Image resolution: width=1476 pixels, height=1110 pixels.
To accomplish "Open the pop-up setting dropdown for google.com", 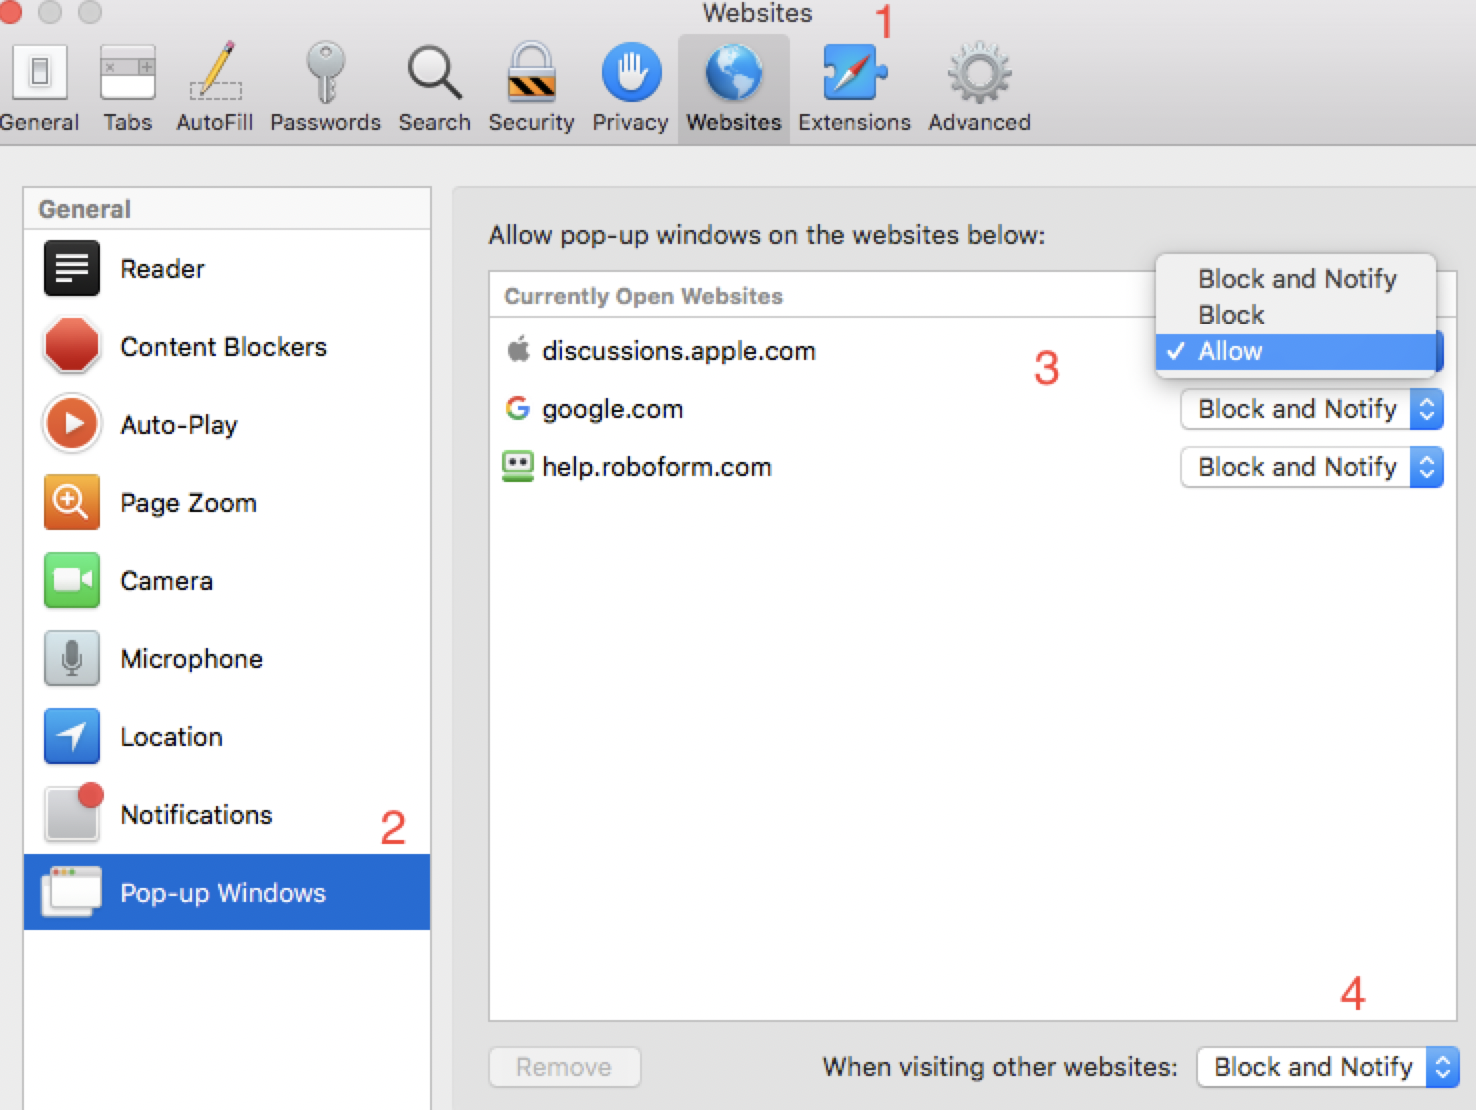I will [x=1312, y=409].
